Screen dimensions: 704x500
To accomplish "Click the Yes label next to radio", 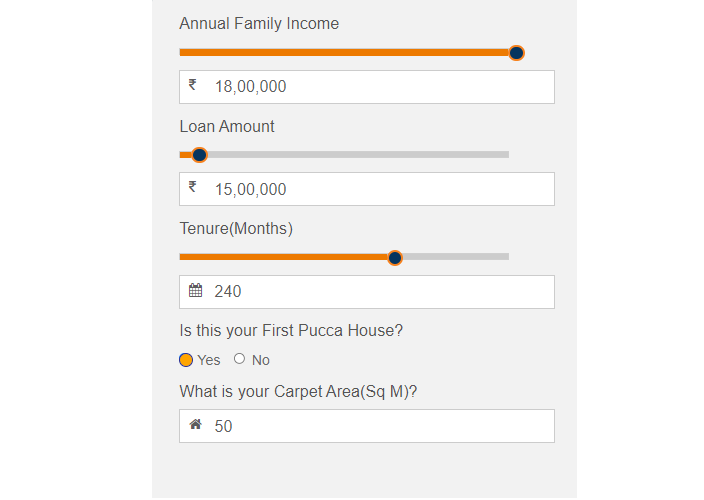I will tap(209, 360).
